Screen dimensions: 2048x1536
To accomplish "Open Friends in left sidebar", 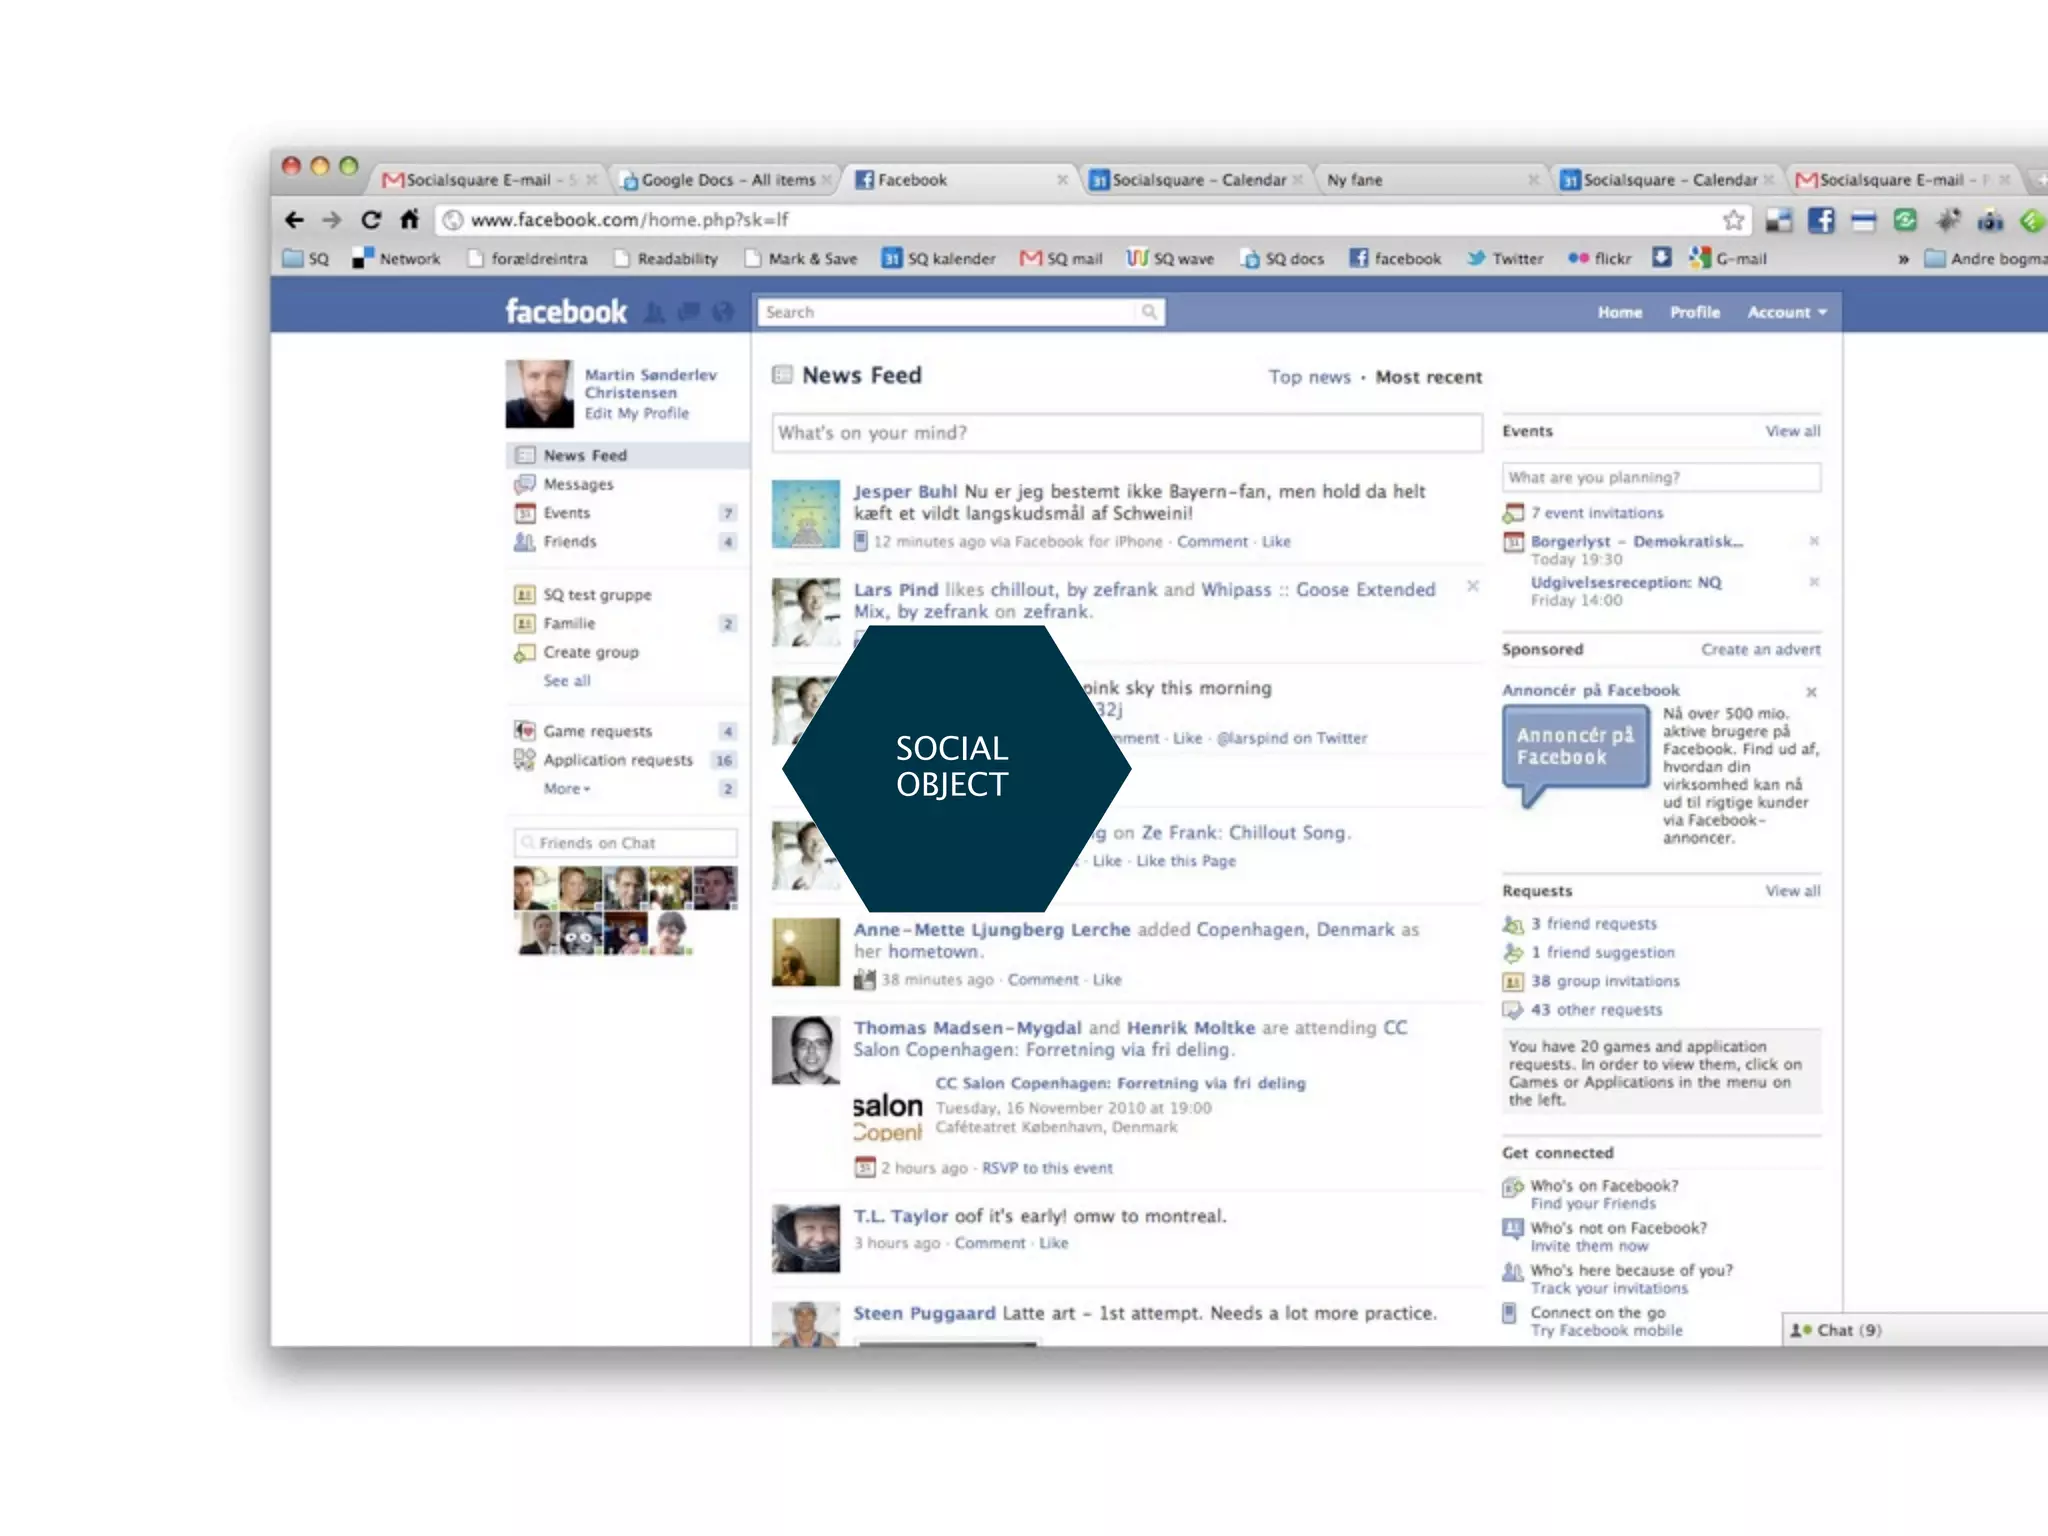I will point(569,542).
